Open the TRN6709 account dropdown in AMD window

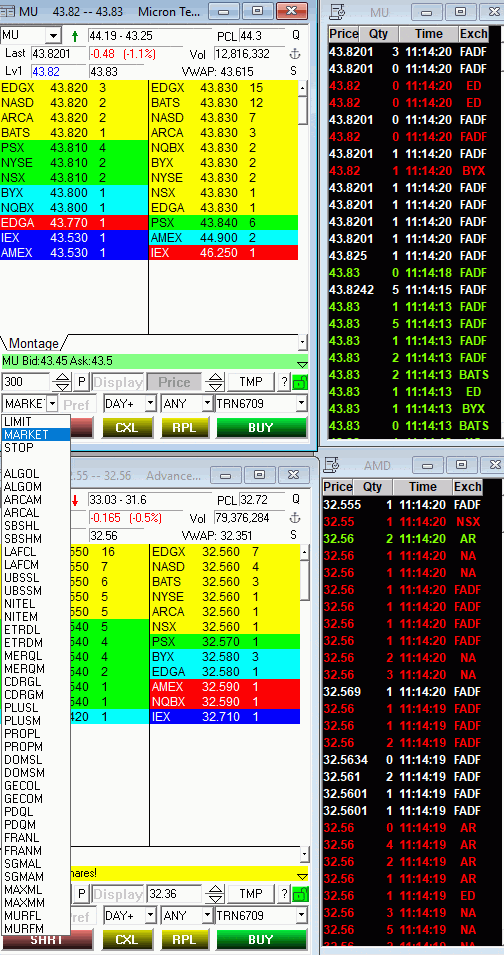301,915
